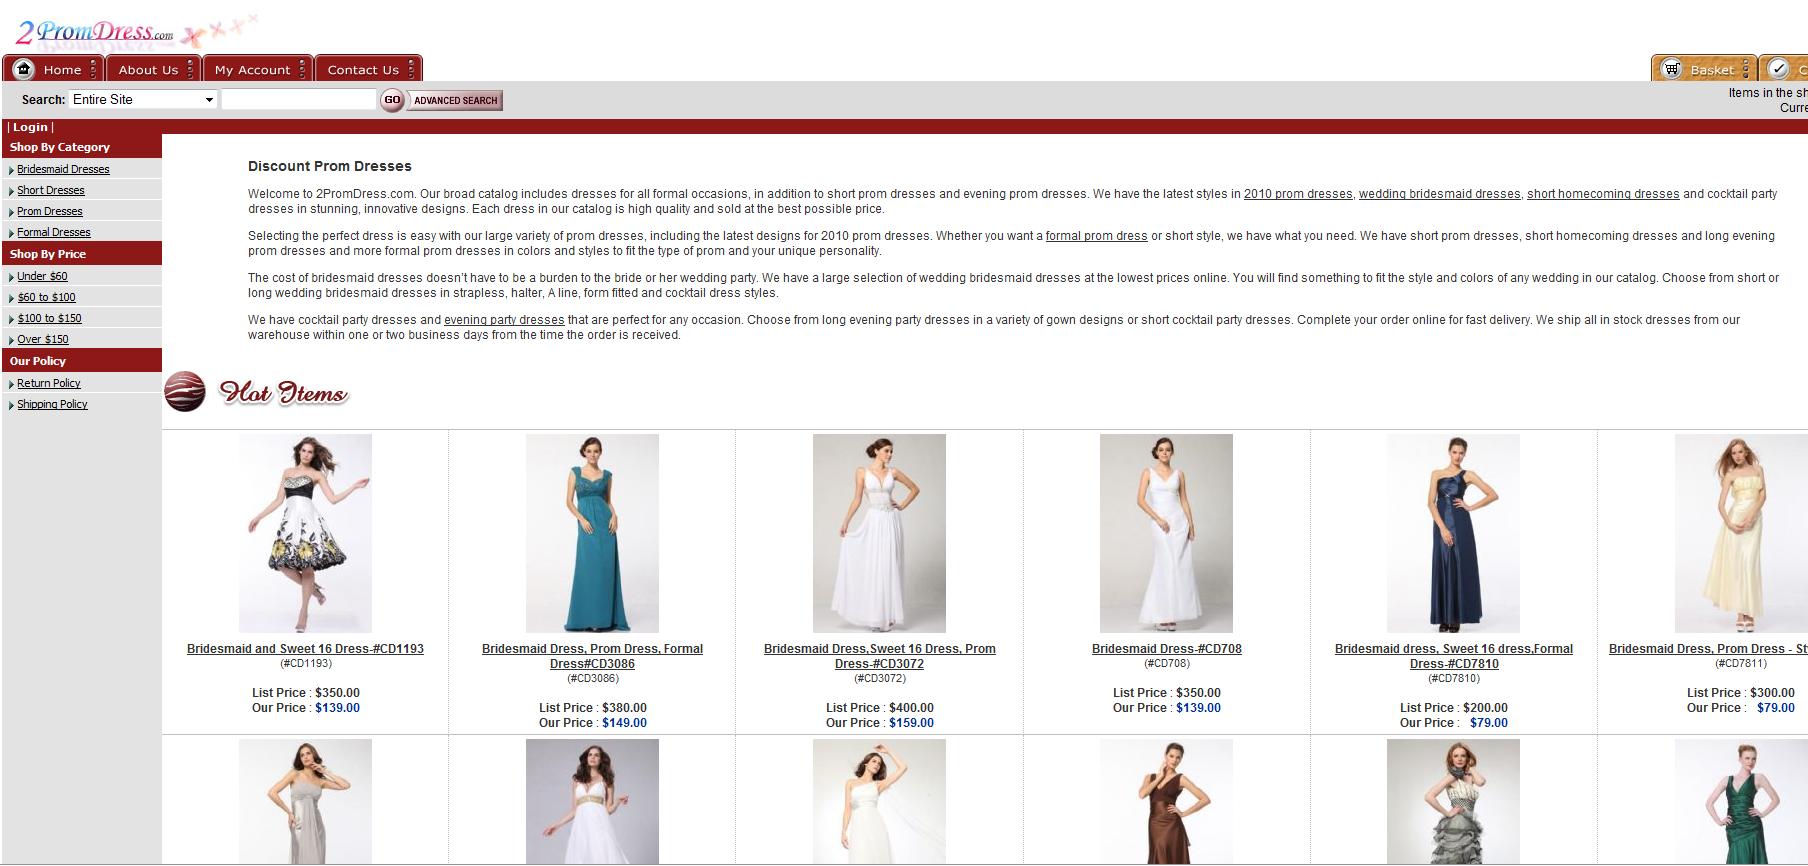Click the $79.00 price for CD7810
The image size is (1808, 866).
tap(1489, 723)
